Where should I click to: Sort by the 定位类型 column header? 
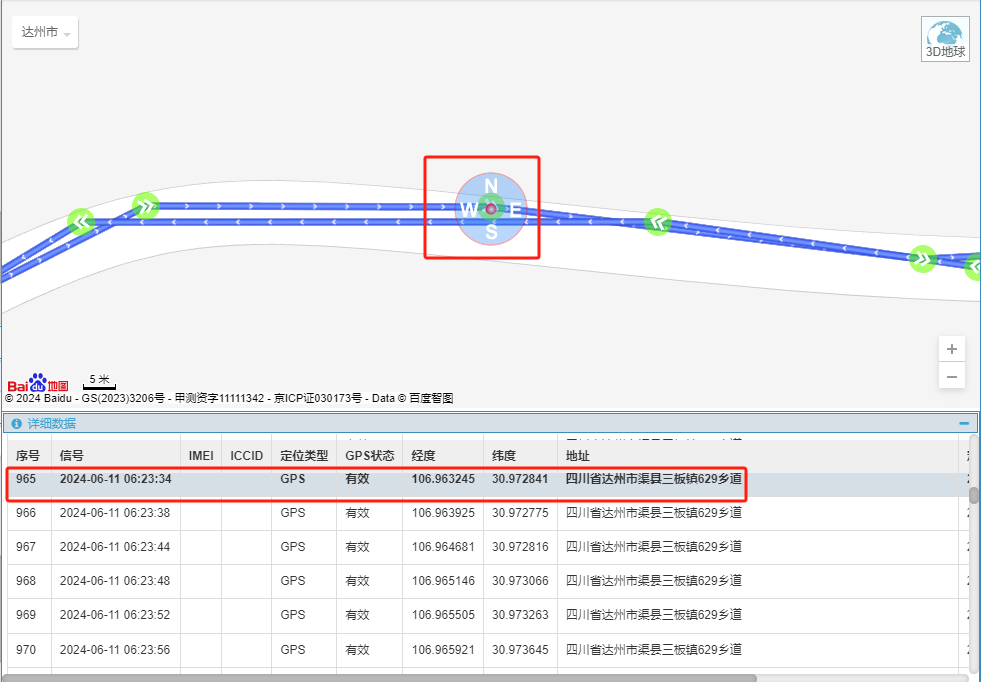304,455
